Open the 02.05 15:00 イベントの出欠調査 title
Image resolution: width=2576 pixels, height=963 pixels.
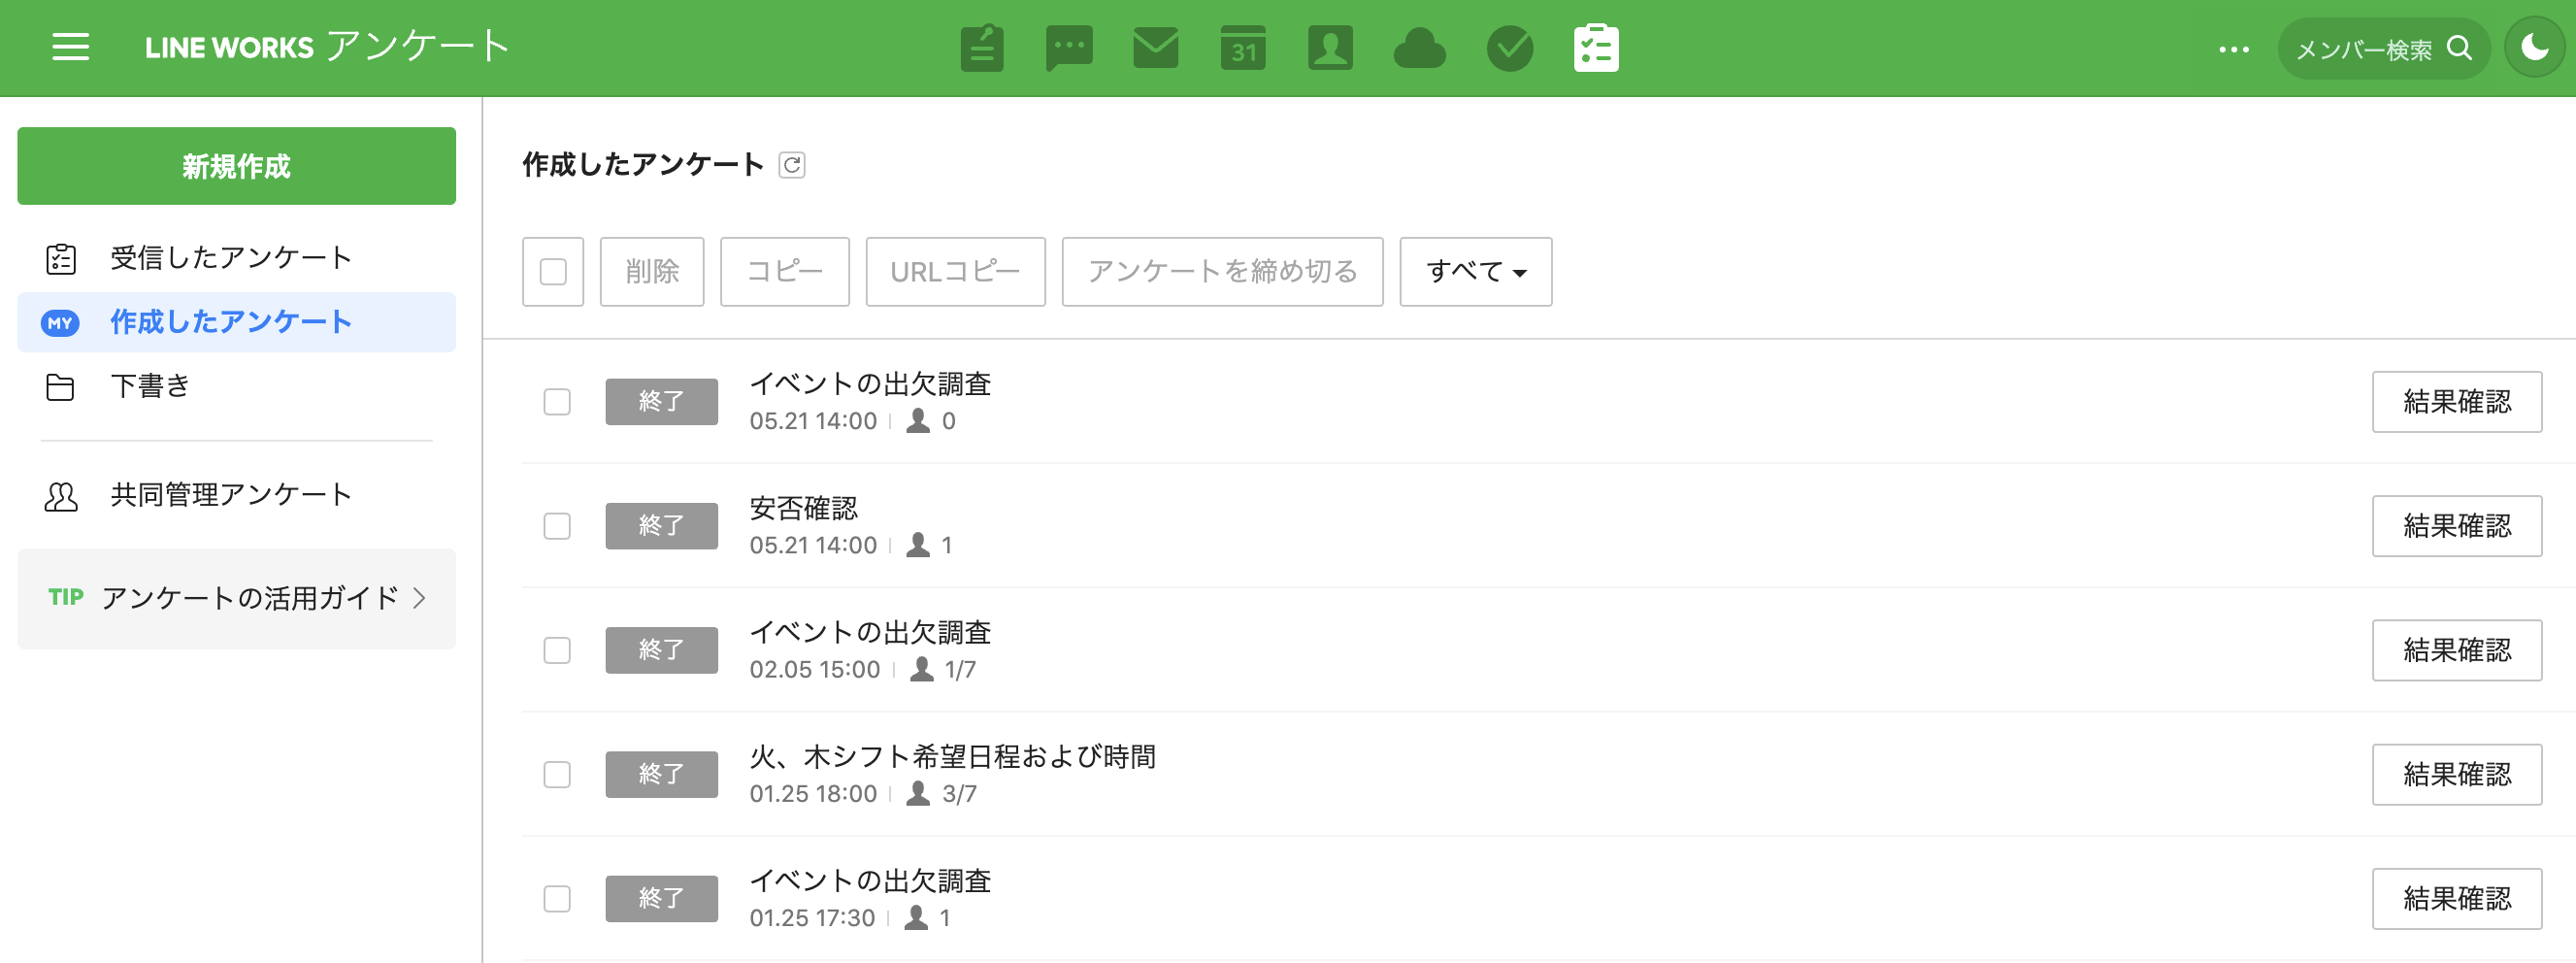pos(870,633)
